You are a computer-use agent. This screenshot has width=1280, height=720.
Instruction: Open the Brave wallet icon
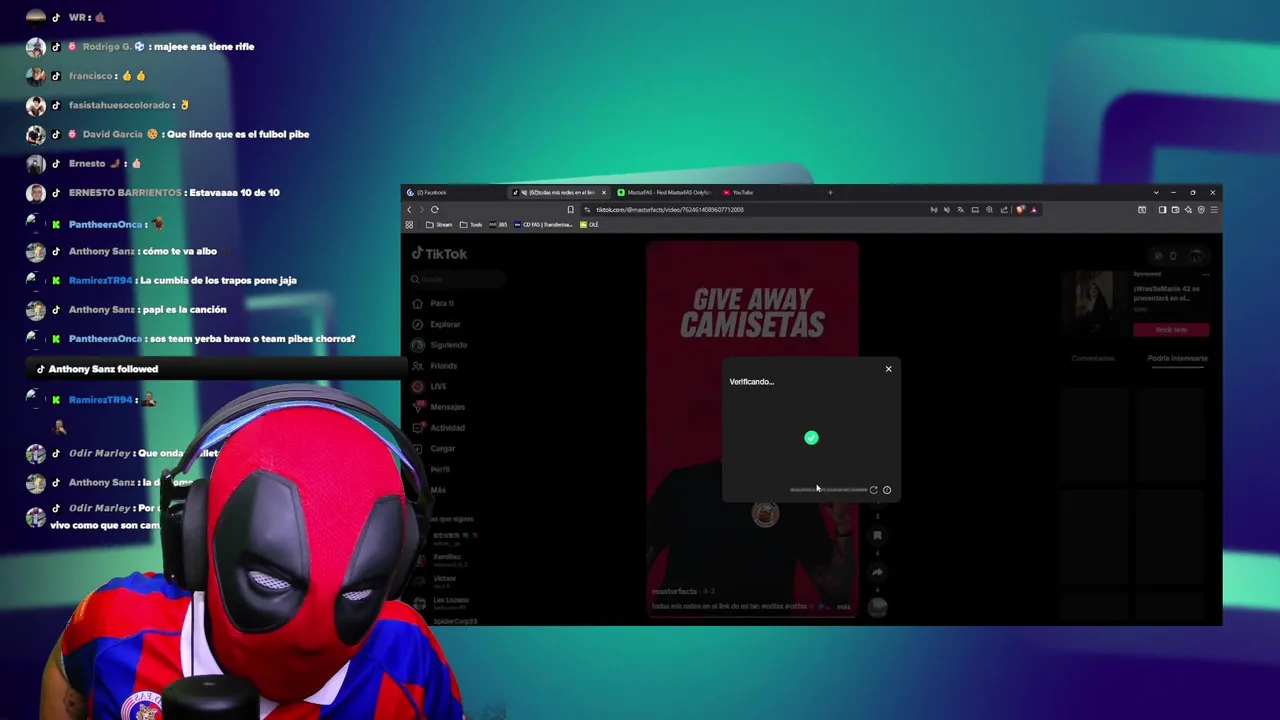pyautogui.click(x=1175, y=210)
